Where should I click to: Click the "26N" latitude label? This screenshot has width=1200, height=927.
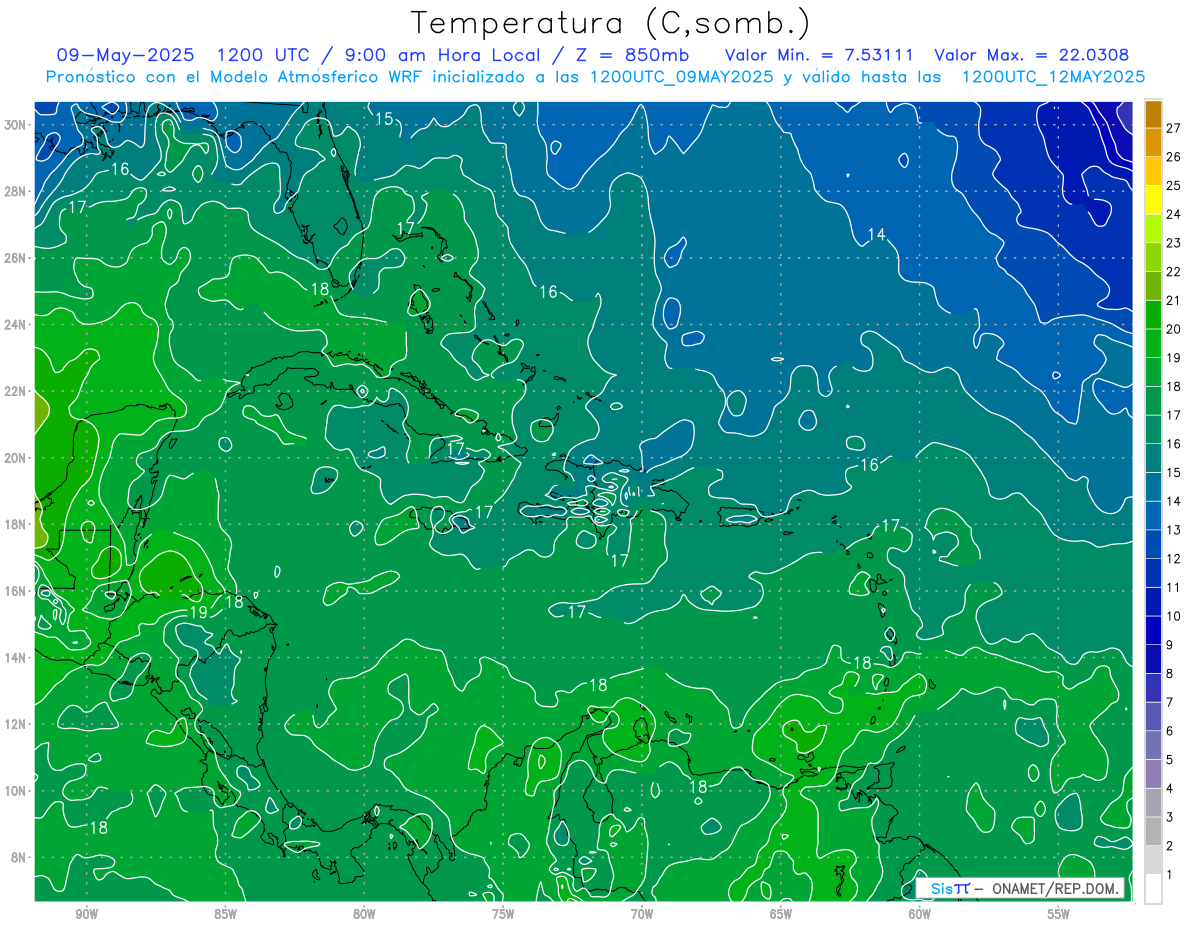coord(16,258)
